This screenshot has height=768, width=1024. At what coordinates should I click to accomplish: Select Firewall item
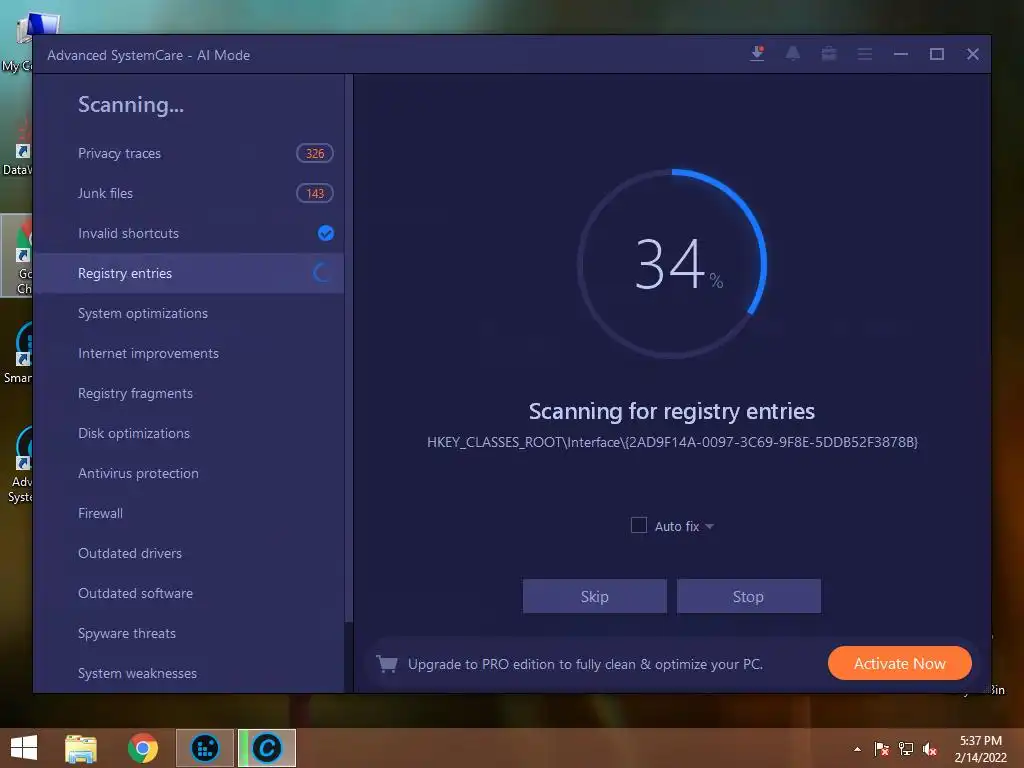point(188,513)
